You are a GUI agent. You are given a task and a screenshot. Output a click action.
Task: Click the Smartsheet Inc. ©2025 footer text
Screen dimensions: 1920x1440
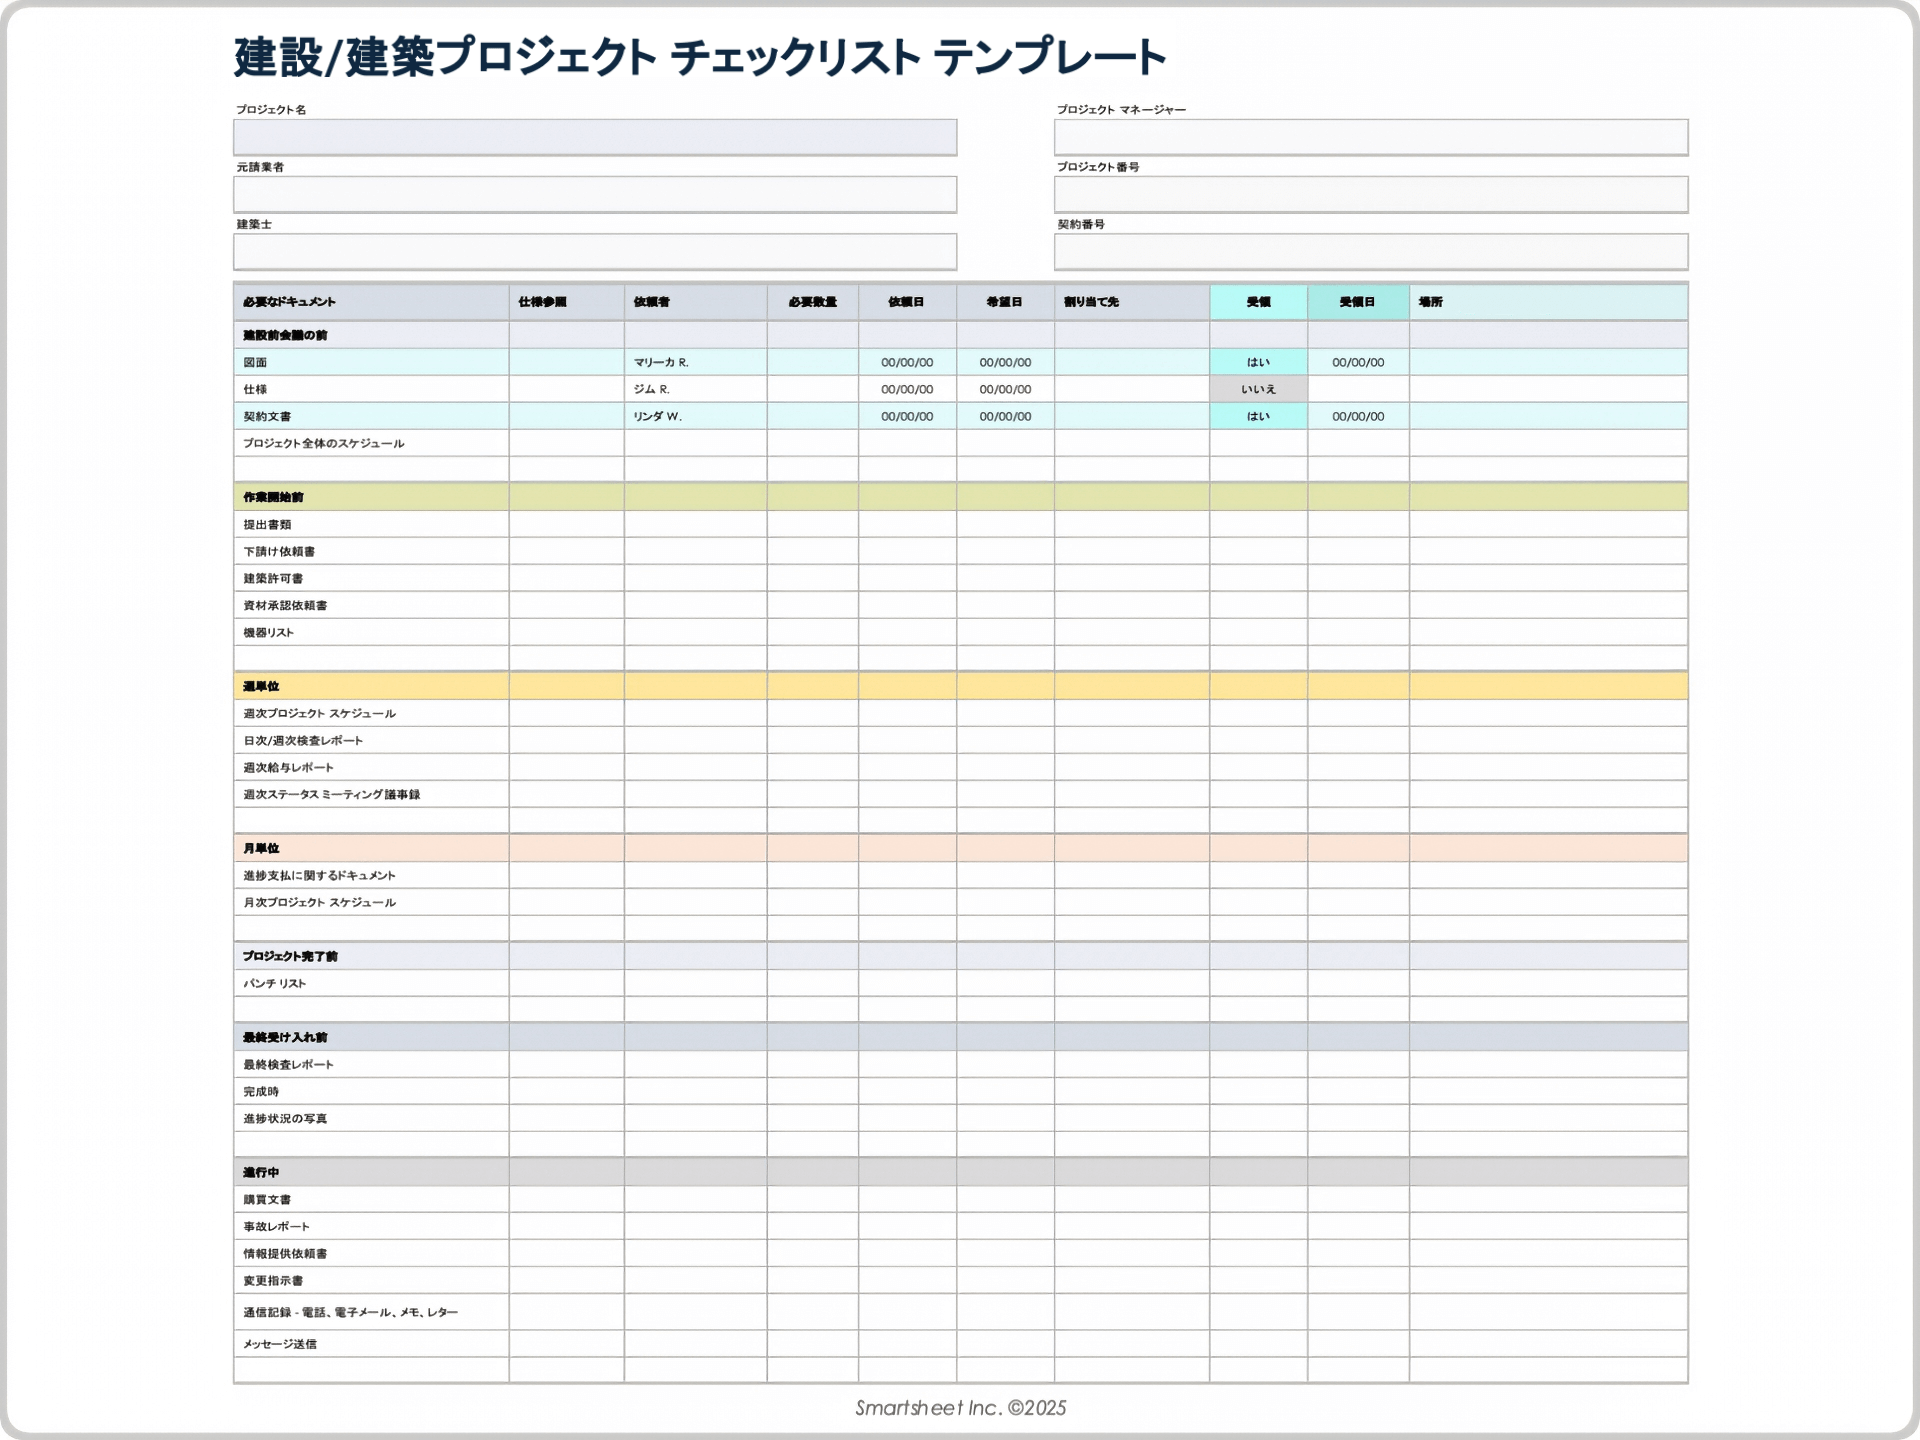pyautogui.click(x=960, y=1408)
